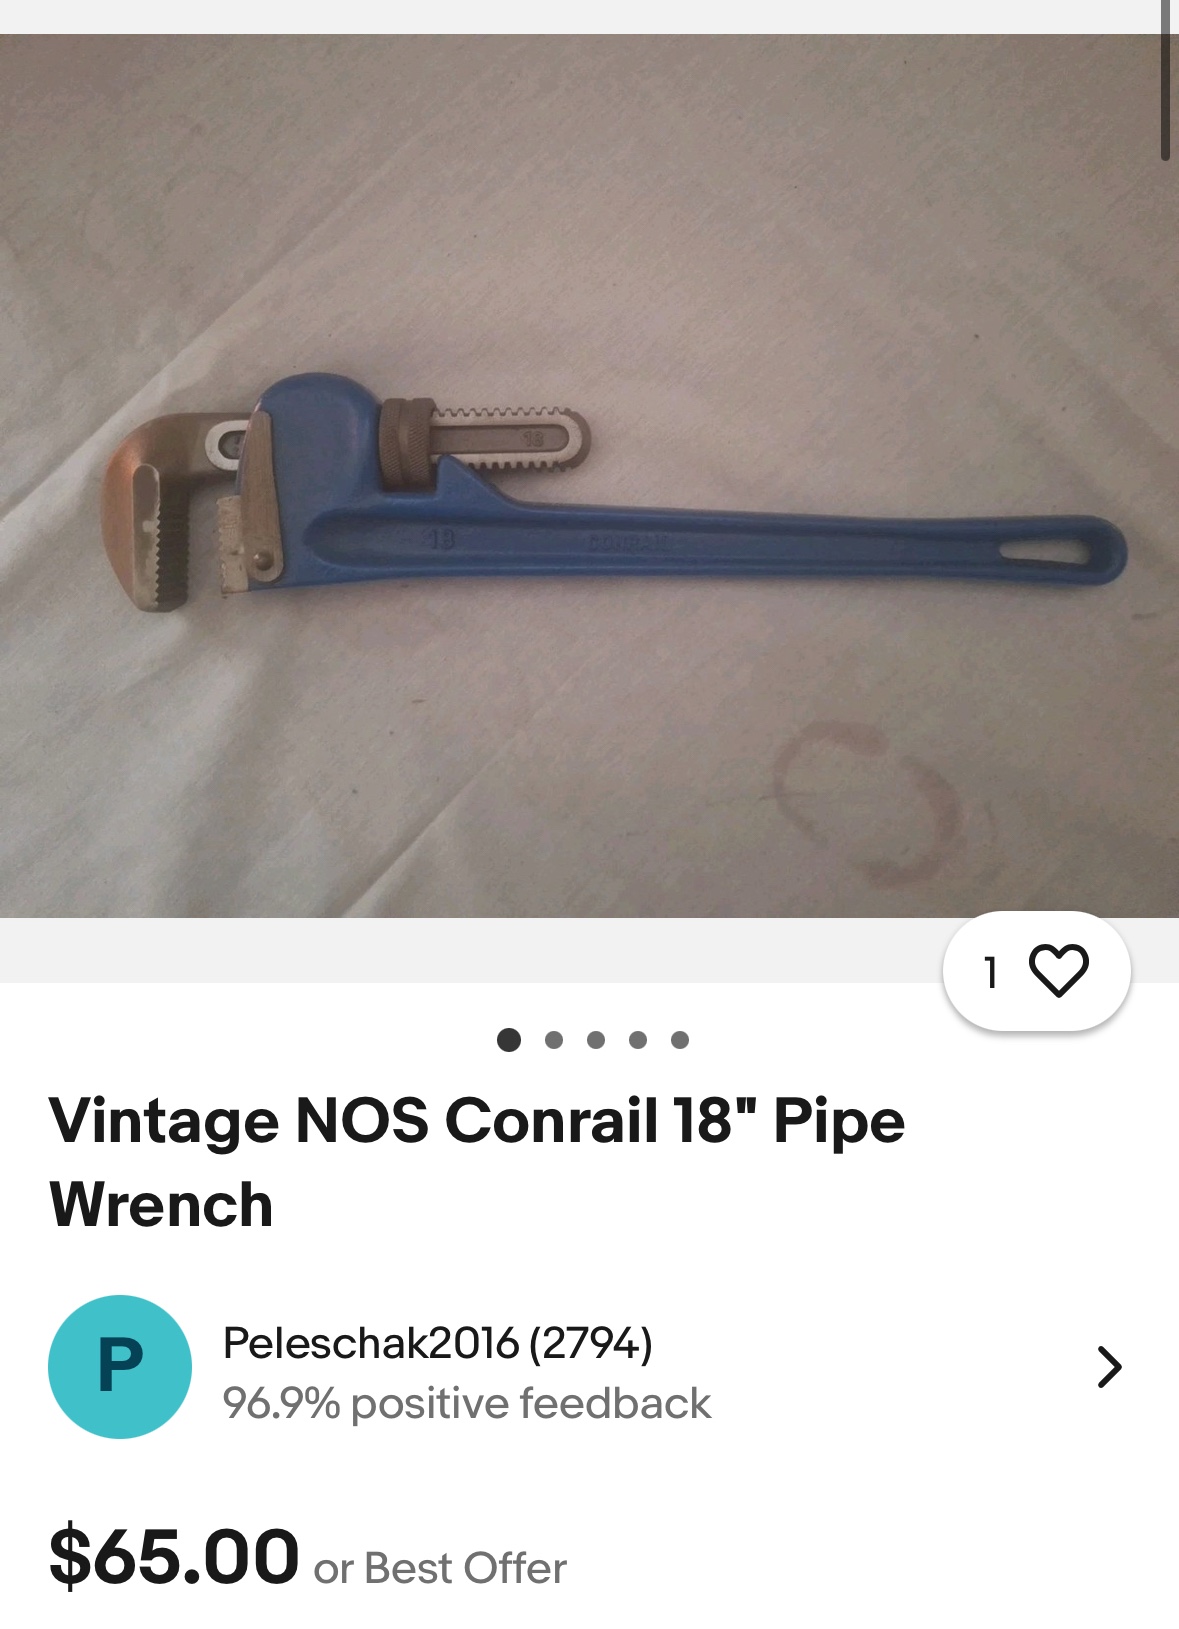View the 96.9% positive feedback details
This screenshot has height=1629, width=1179.
467,1403
